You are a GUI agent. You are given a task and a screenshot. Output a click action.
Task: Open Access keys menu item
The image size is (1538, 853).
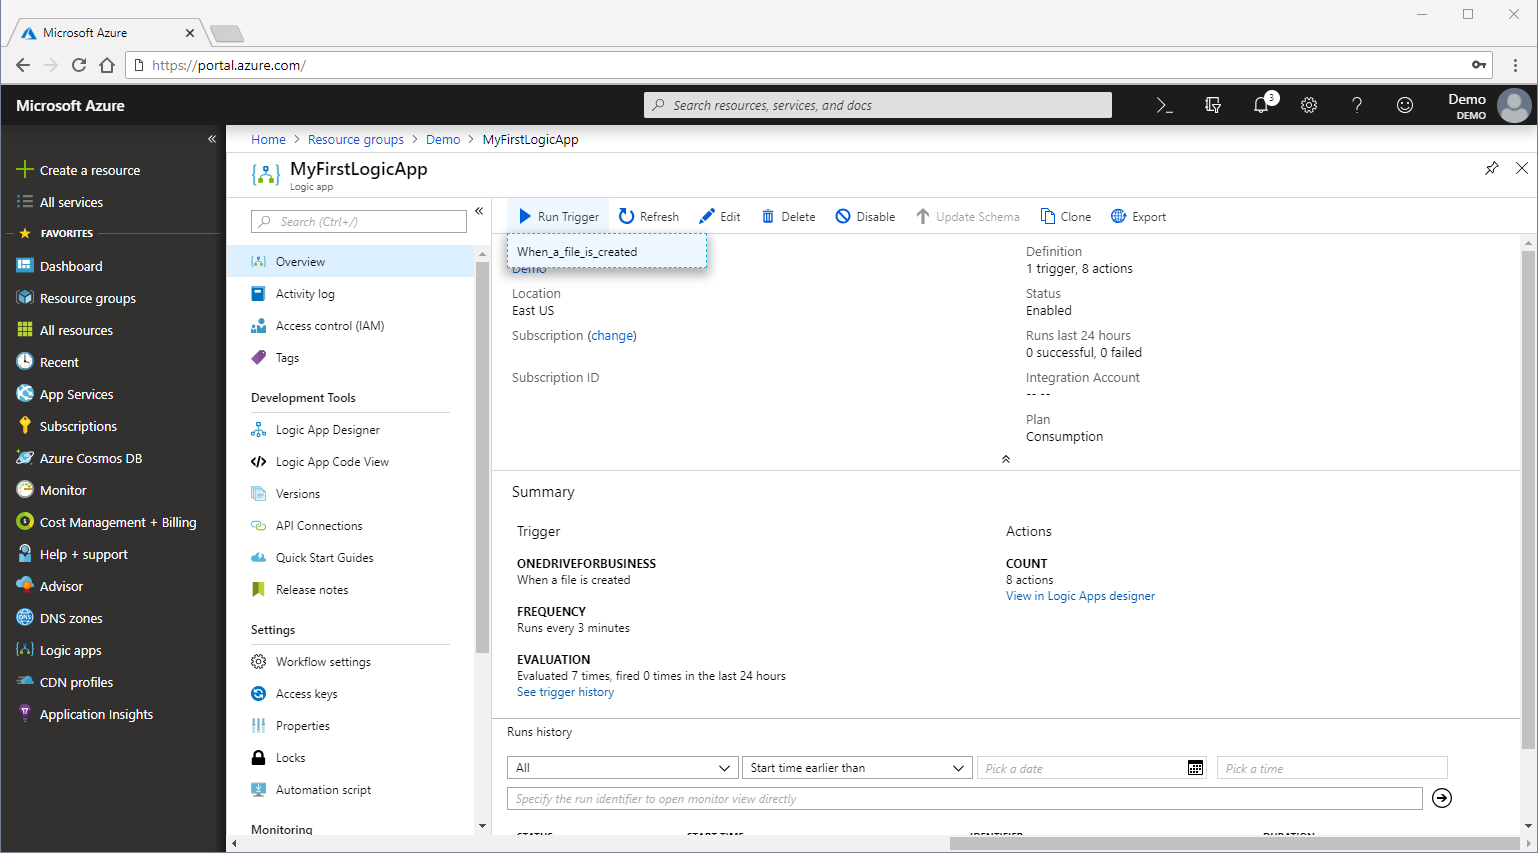pos(350,694)
